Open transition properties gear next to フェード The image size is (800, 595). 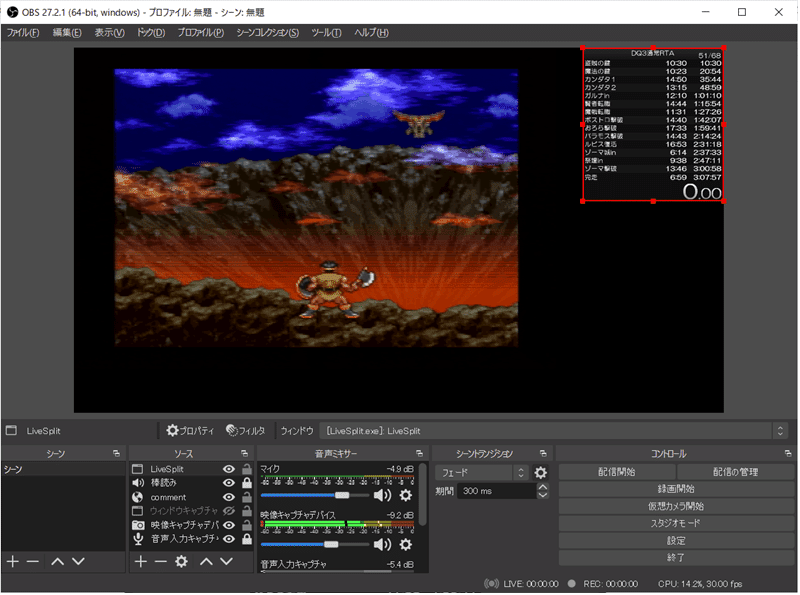click(x=541, y=474)
